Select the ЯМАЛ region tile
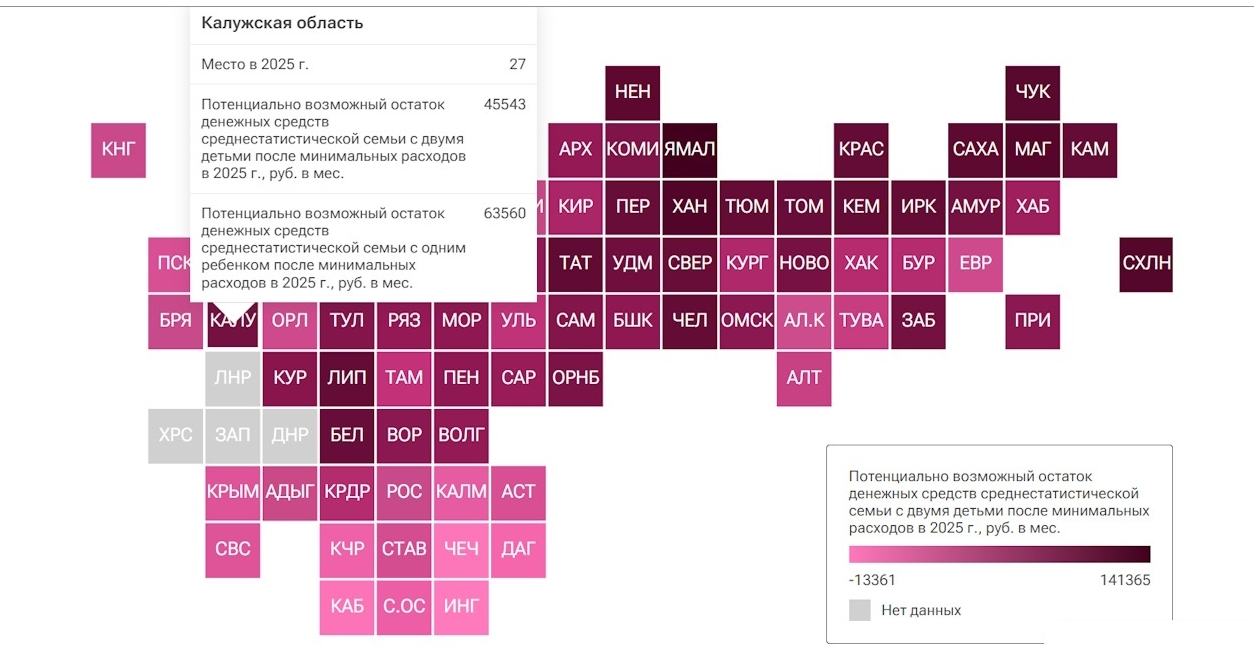 [689, 150]
